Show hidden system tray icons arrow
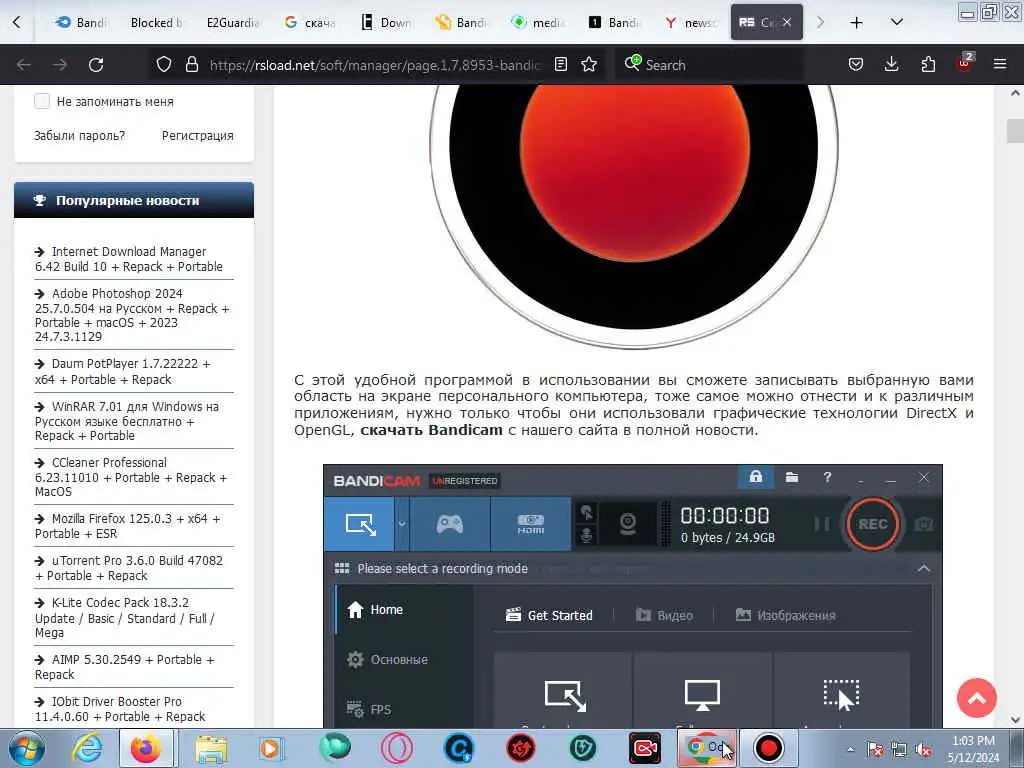The height and width of the screenshot is (768, 1024). (x=850, y=750)
